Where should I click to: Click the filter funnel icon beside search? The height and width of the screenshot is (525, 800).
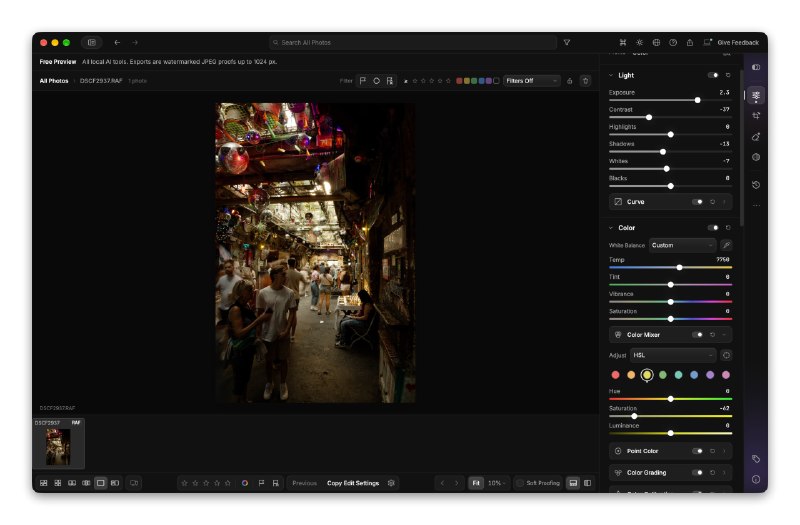[567, 43]
